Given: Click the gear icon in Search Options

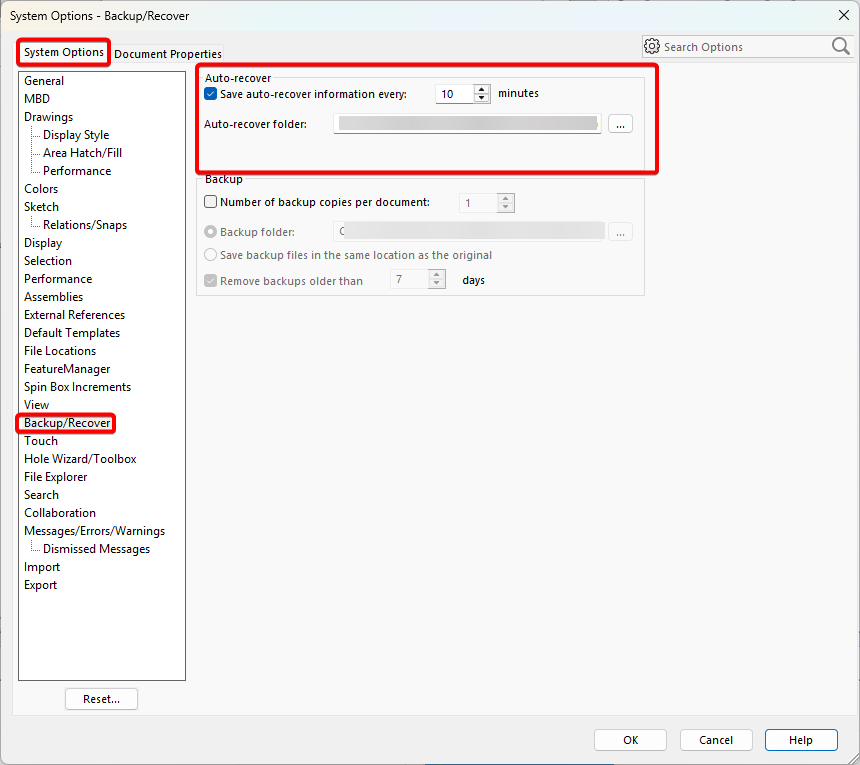Looking at the screenshot, I should click(x=652, y=47).
